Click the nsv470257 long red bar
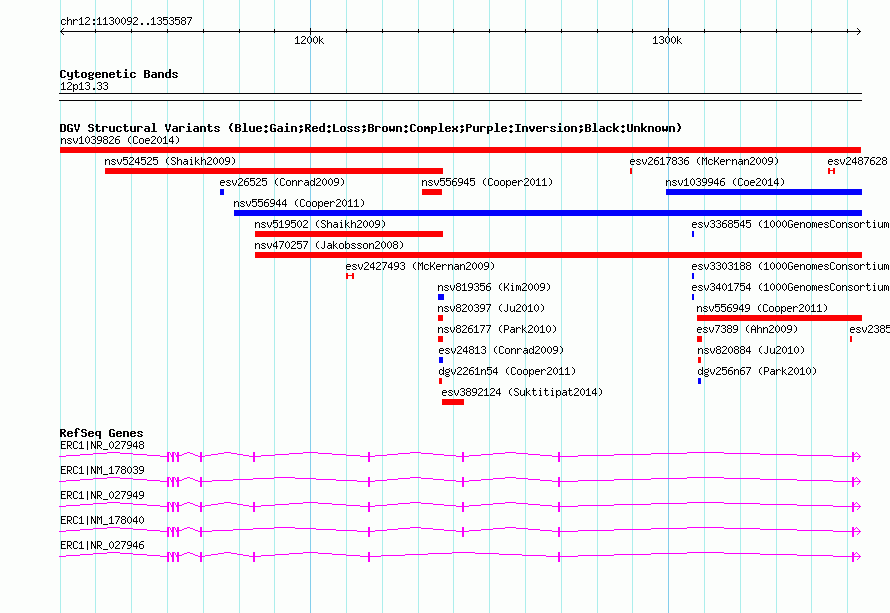This screenshot has height=613, width=890. 559,255
